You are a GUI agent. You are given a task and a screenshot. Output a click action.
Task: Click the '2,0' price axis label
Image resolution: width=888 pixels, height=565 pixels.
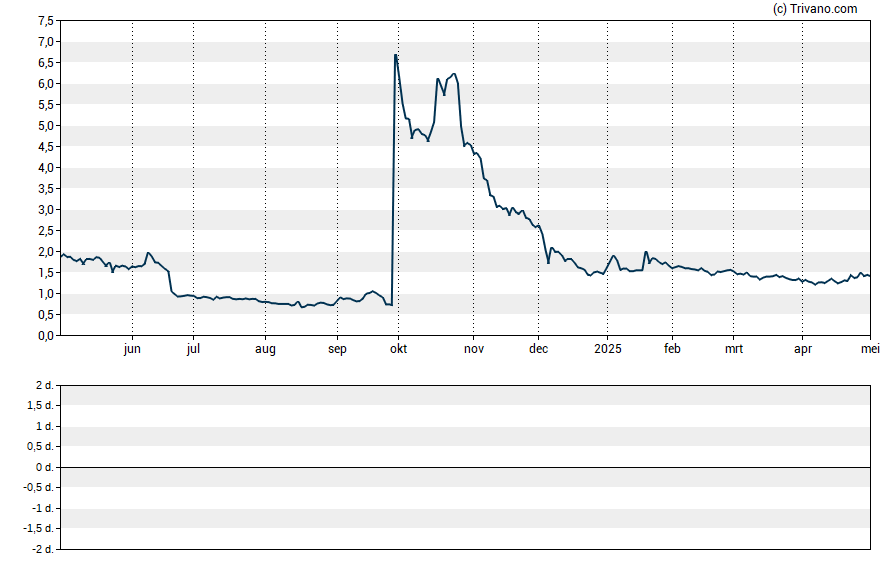(x=46, y=252)
